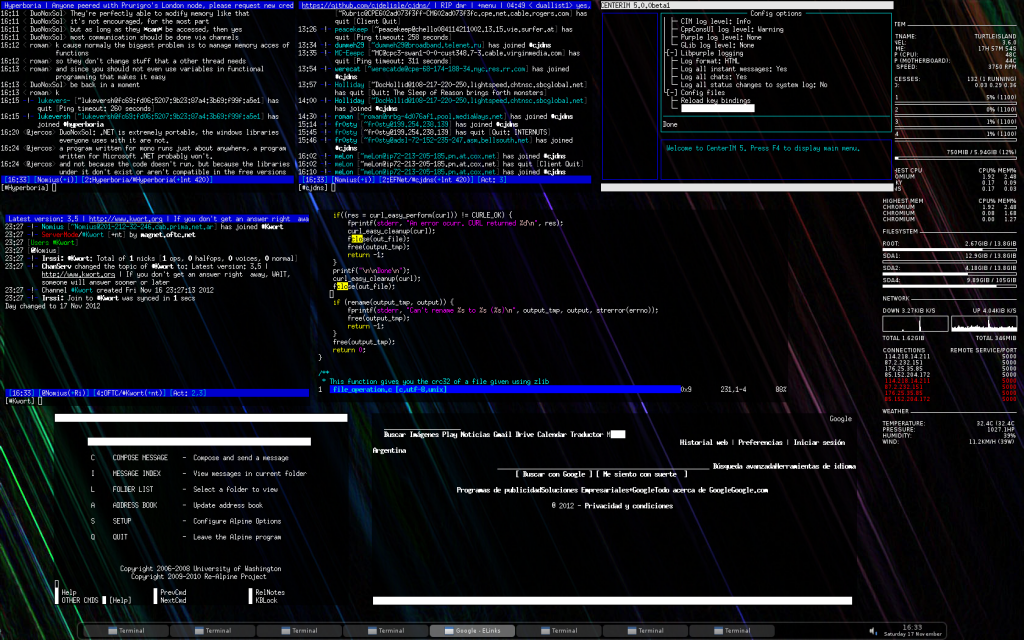Toggle 'Log all instant messages' setting
The width and height of the screenshot is (1024, 640).
(731, 68)
